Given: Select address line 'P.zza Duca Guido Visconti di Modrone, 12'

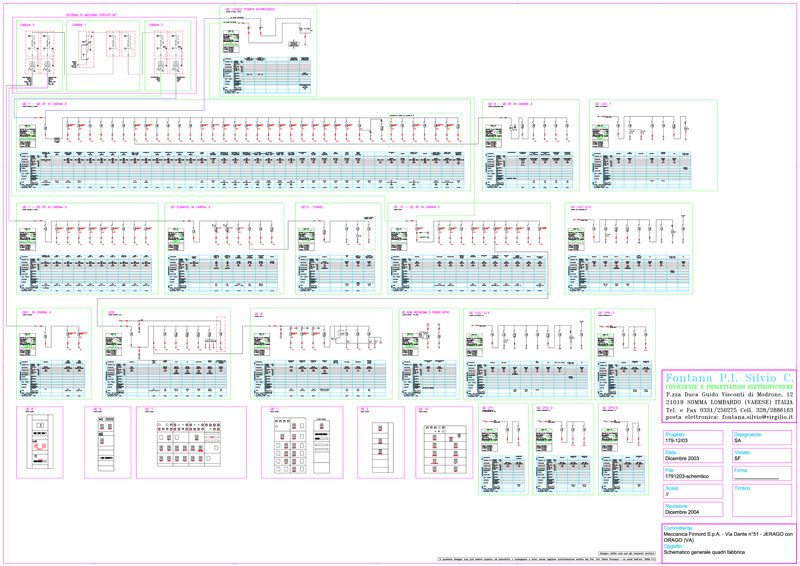Looking at the screenshot, I should point(730,396).
